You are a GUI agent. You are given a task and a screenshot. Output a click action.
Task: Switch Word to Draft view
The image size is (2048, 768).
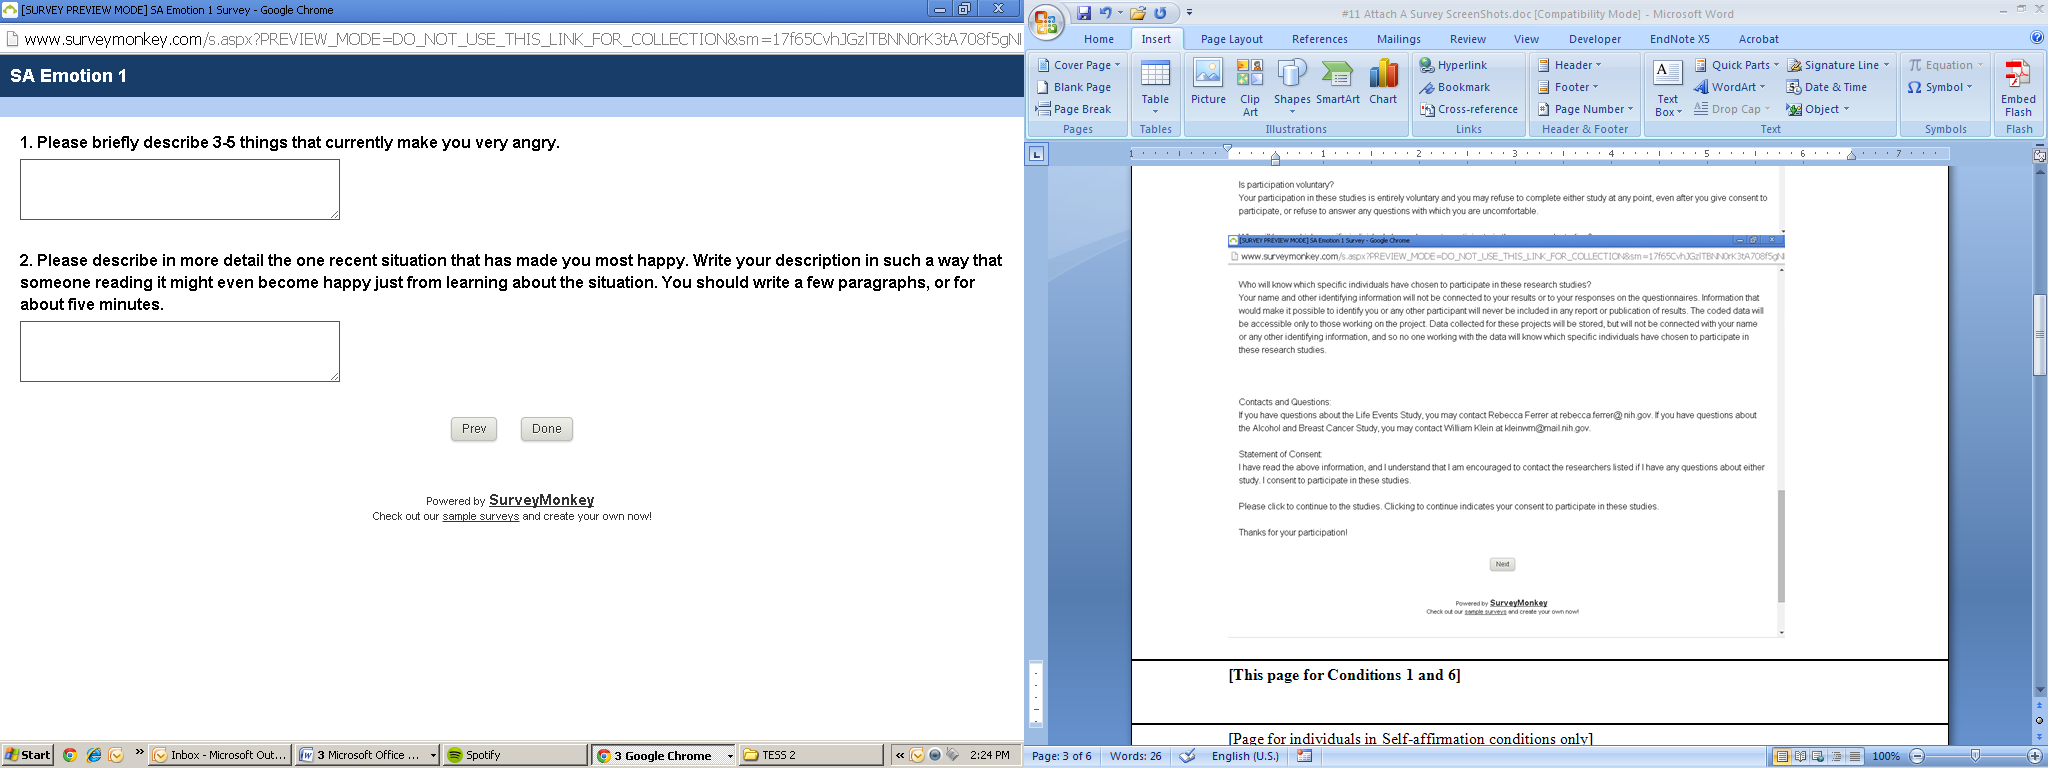1855,756
